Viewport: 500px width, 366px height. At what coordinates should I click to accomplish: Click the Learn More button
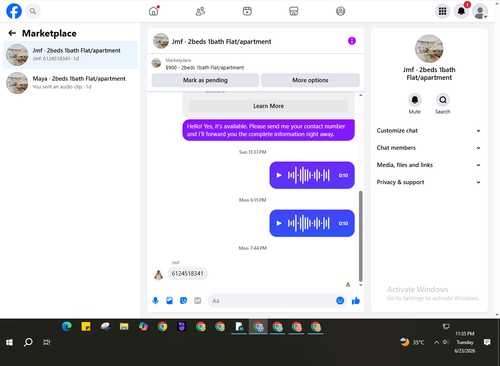(268, 106)
